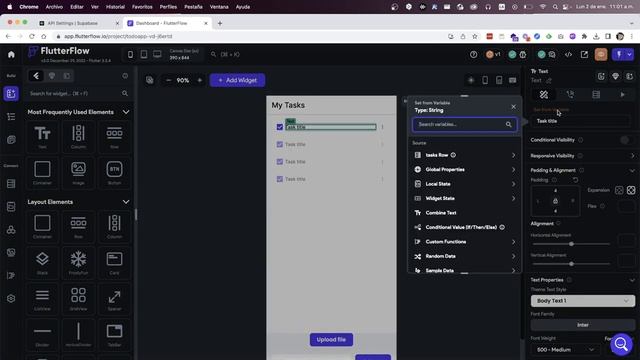Open the Ventana menu in menu bar
The width and height of the screenshot is (640, 360).
pyautogui.click(x=219, y=7)
